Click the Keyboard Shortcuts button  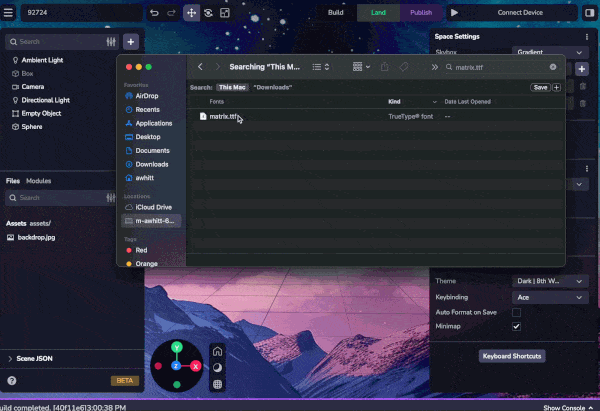tap(512, 356)
